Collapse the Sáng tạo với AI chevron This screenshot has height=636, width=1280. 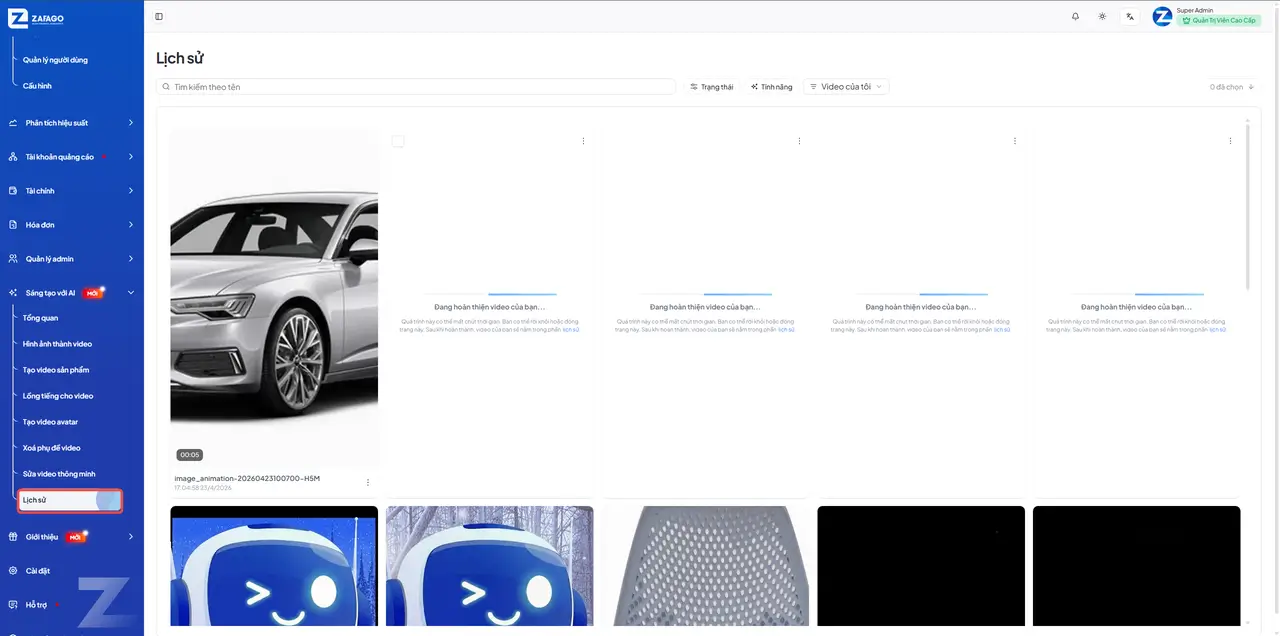click(131, 293)
